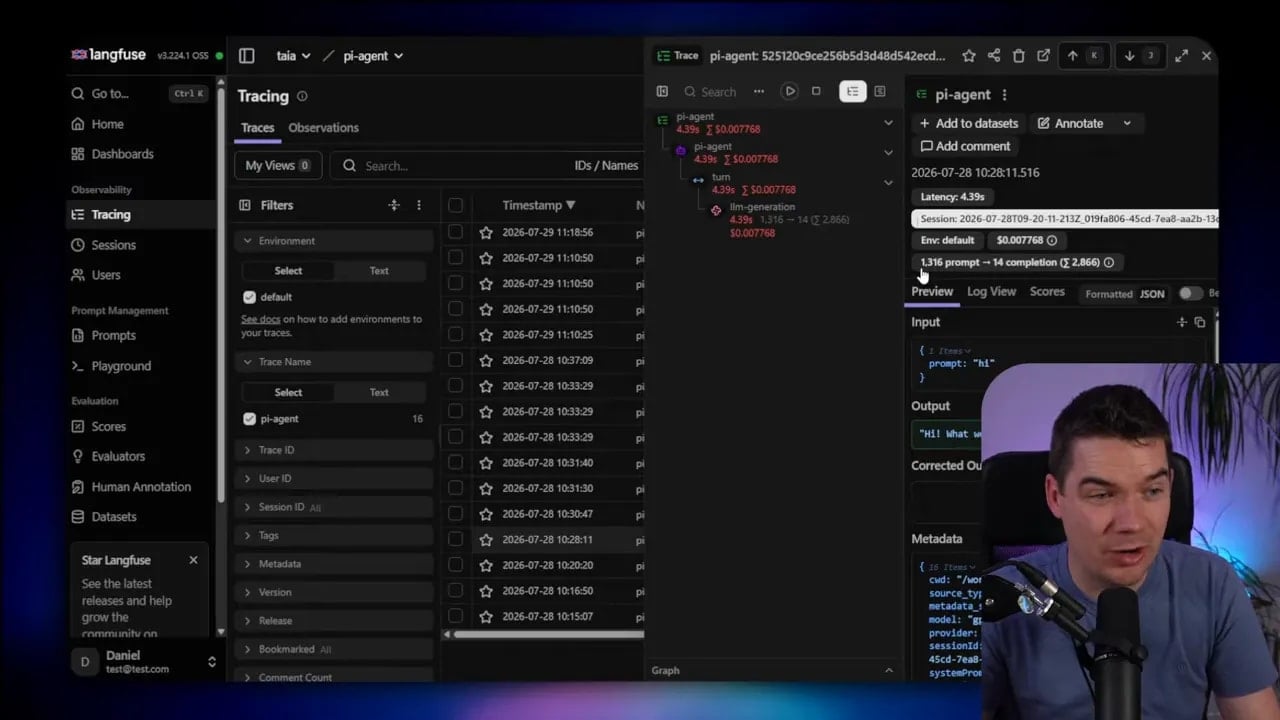
Task: Go to next trace (J arrow)
Action: (1141, 56)
